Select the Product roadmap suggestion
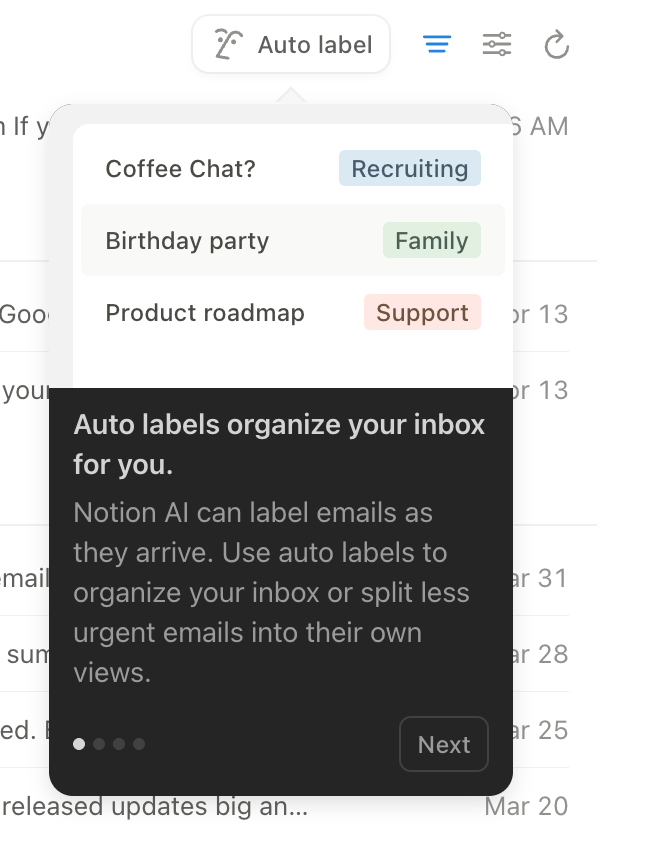The height and width of the screenshot is (843, 672). pos(204,312)
